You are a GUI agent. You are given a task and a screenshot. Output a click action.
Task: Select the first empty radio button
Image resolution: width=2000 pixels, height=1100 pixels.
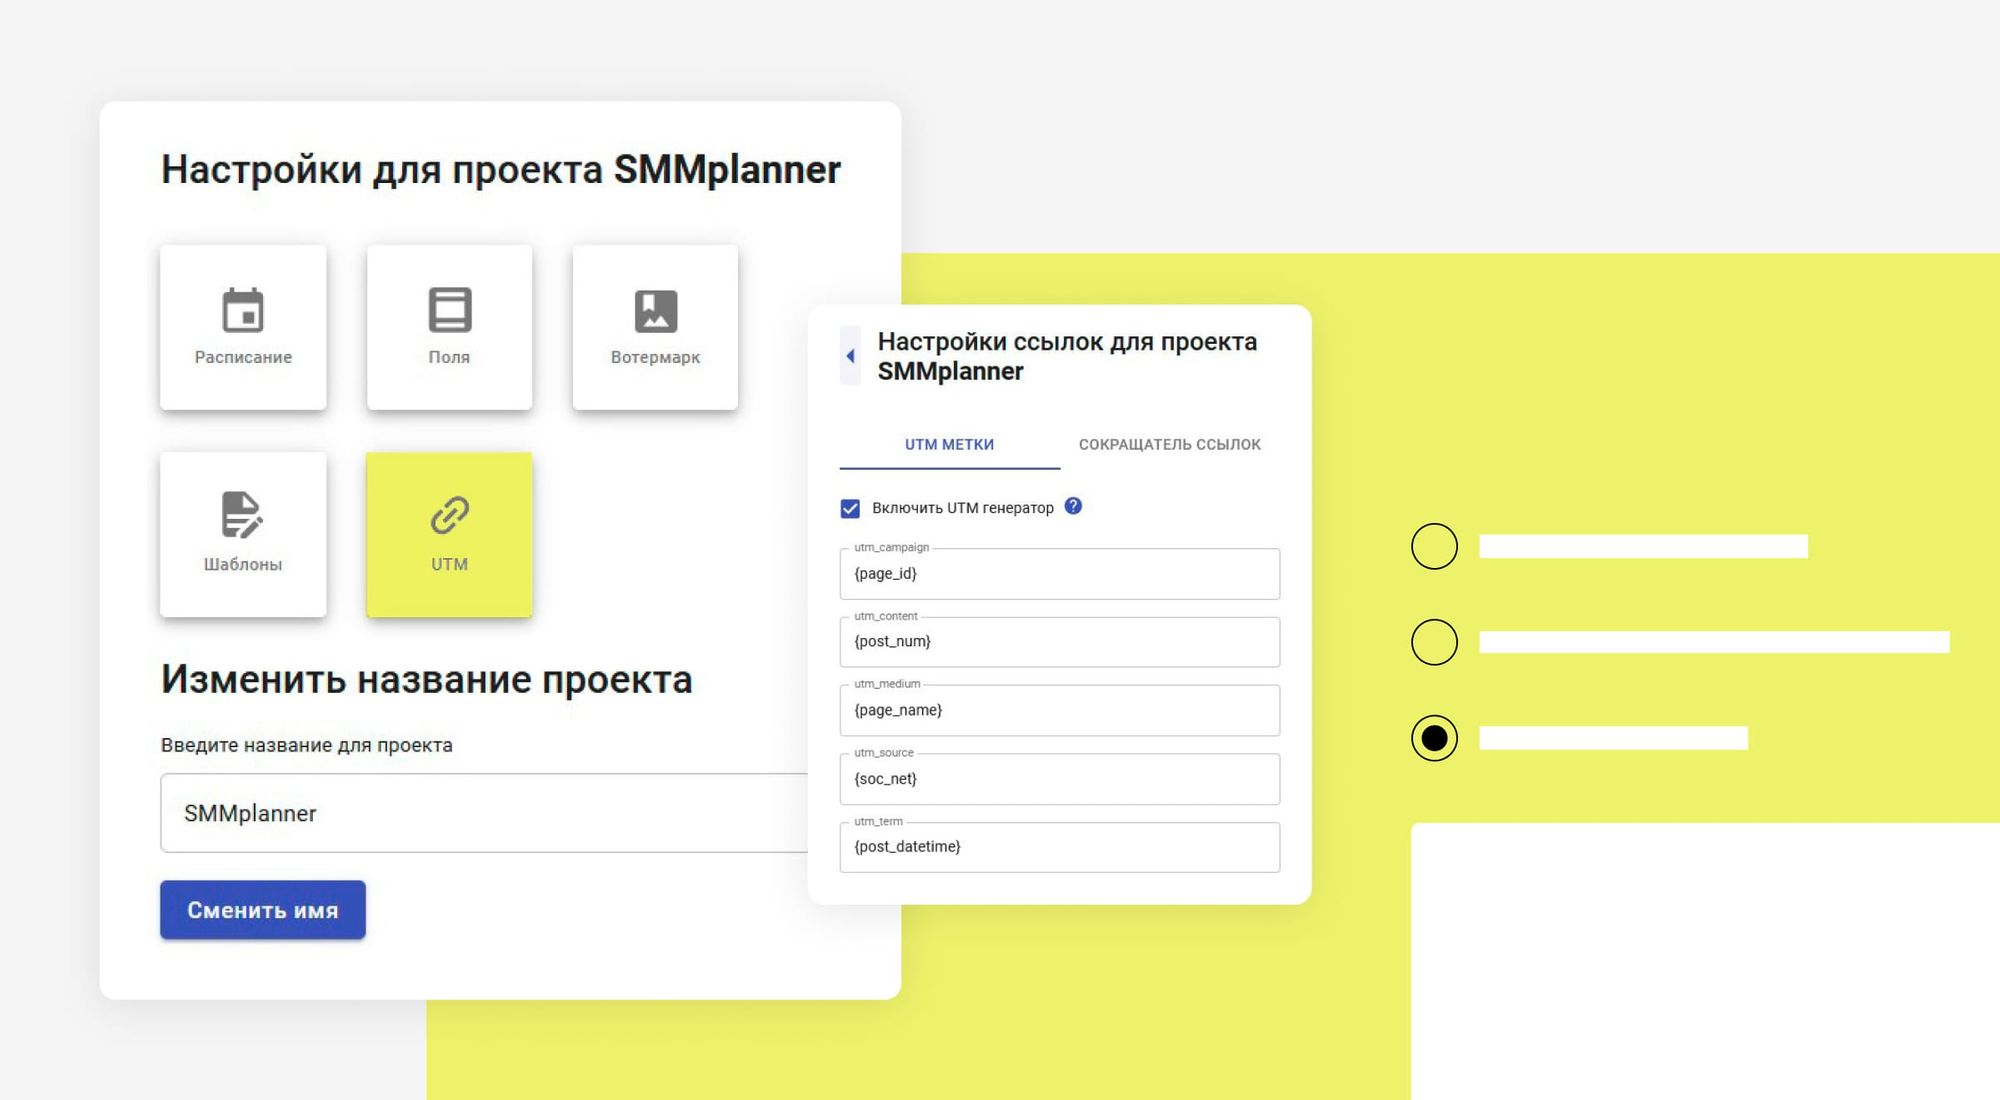click(1434, 546)
